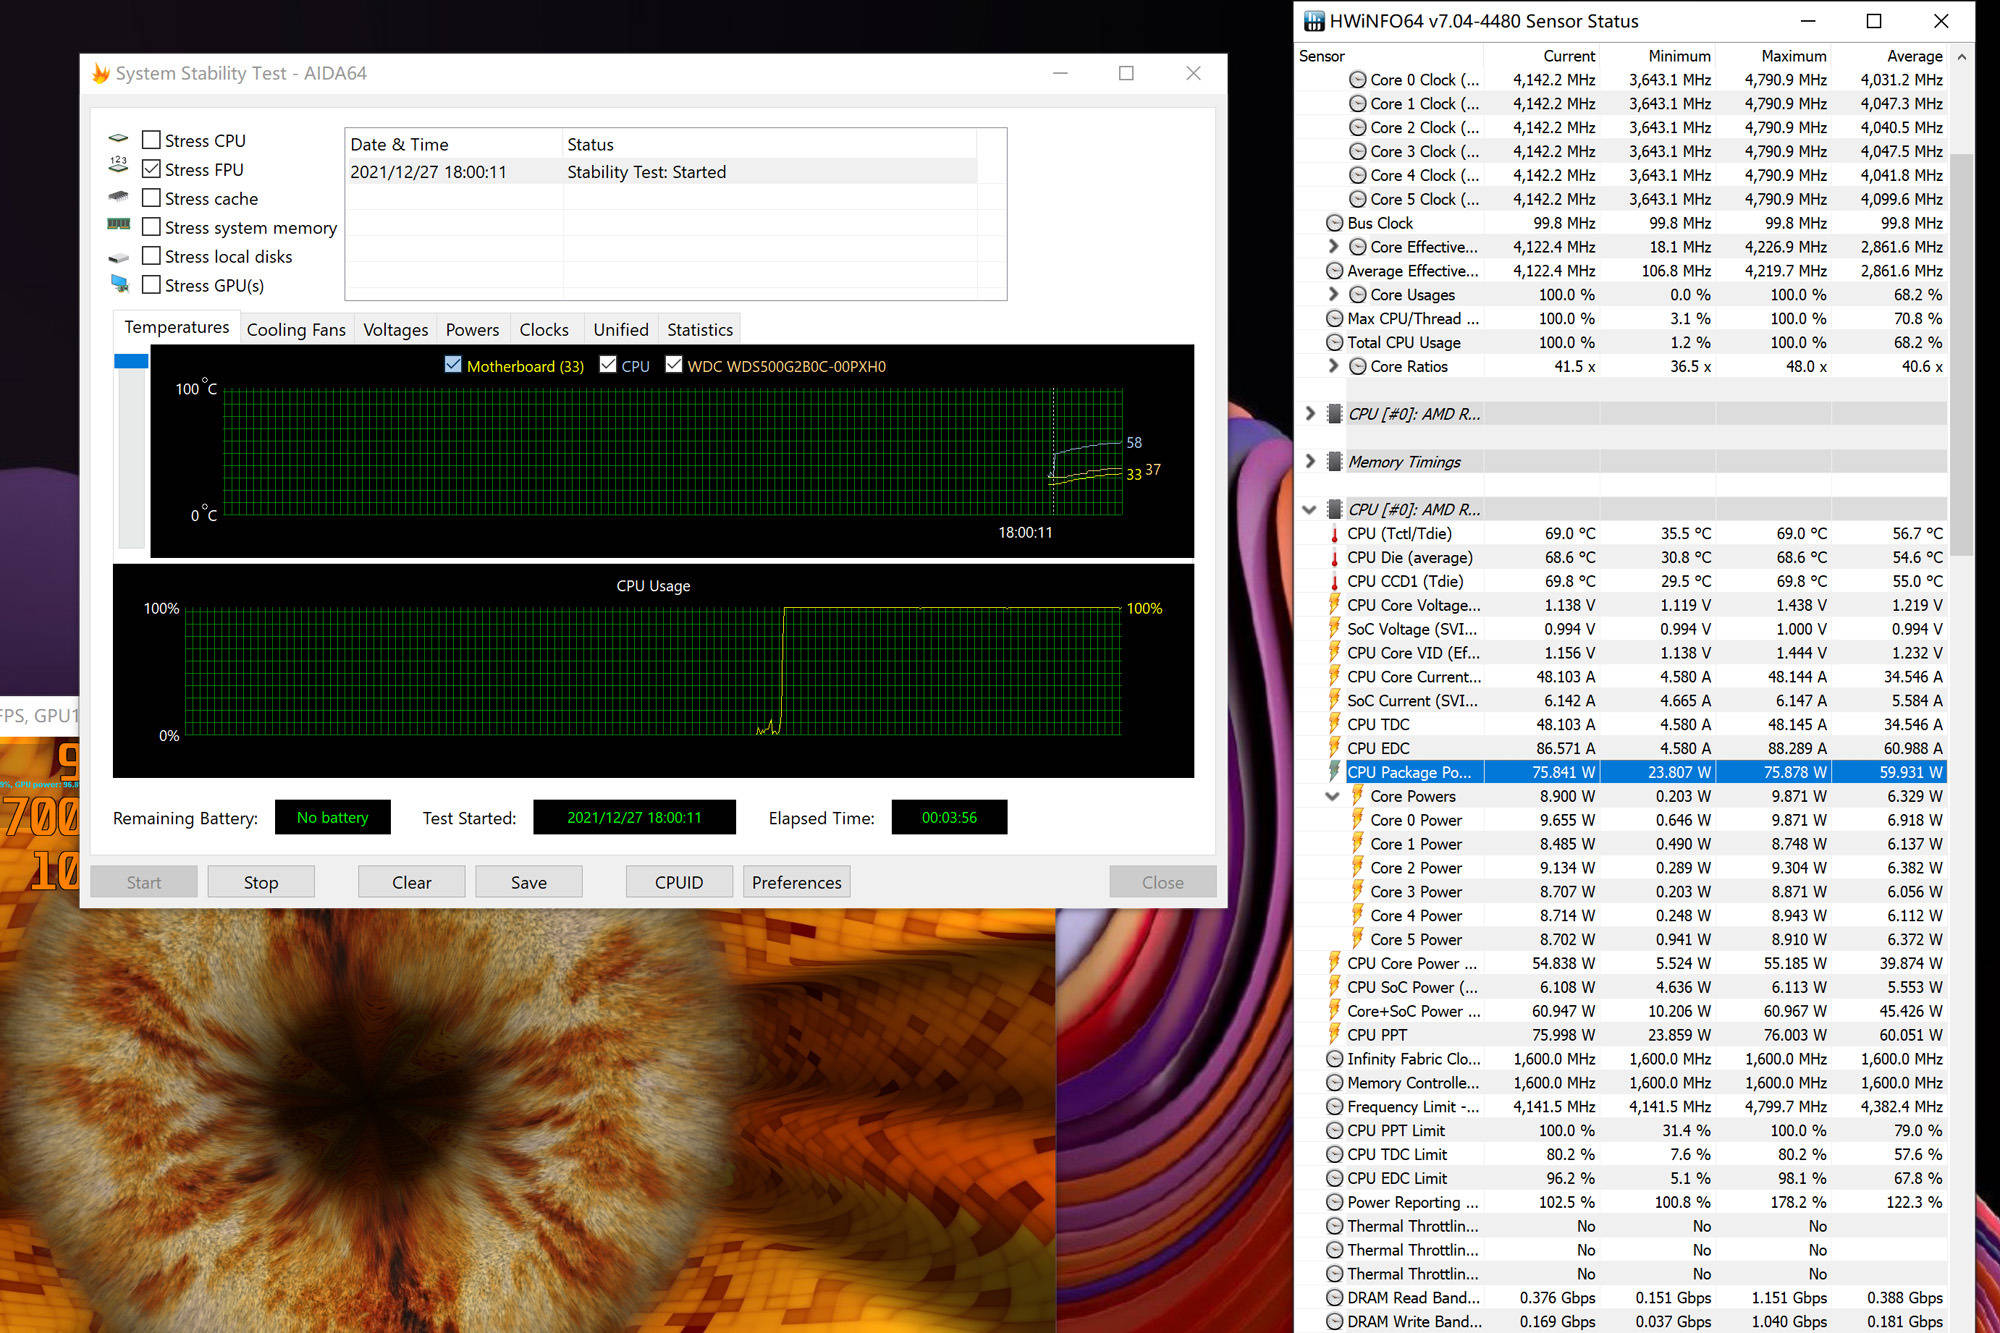Click the Clear button
2000x1333 pixels.
pos(412,882)
